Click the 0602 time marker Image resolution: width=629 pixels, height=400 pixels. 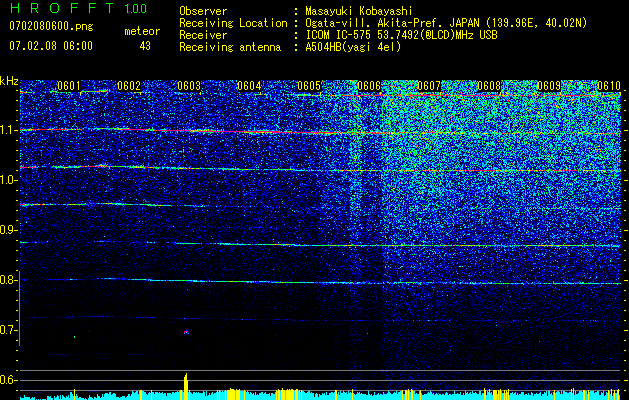(x=129, y=86)
